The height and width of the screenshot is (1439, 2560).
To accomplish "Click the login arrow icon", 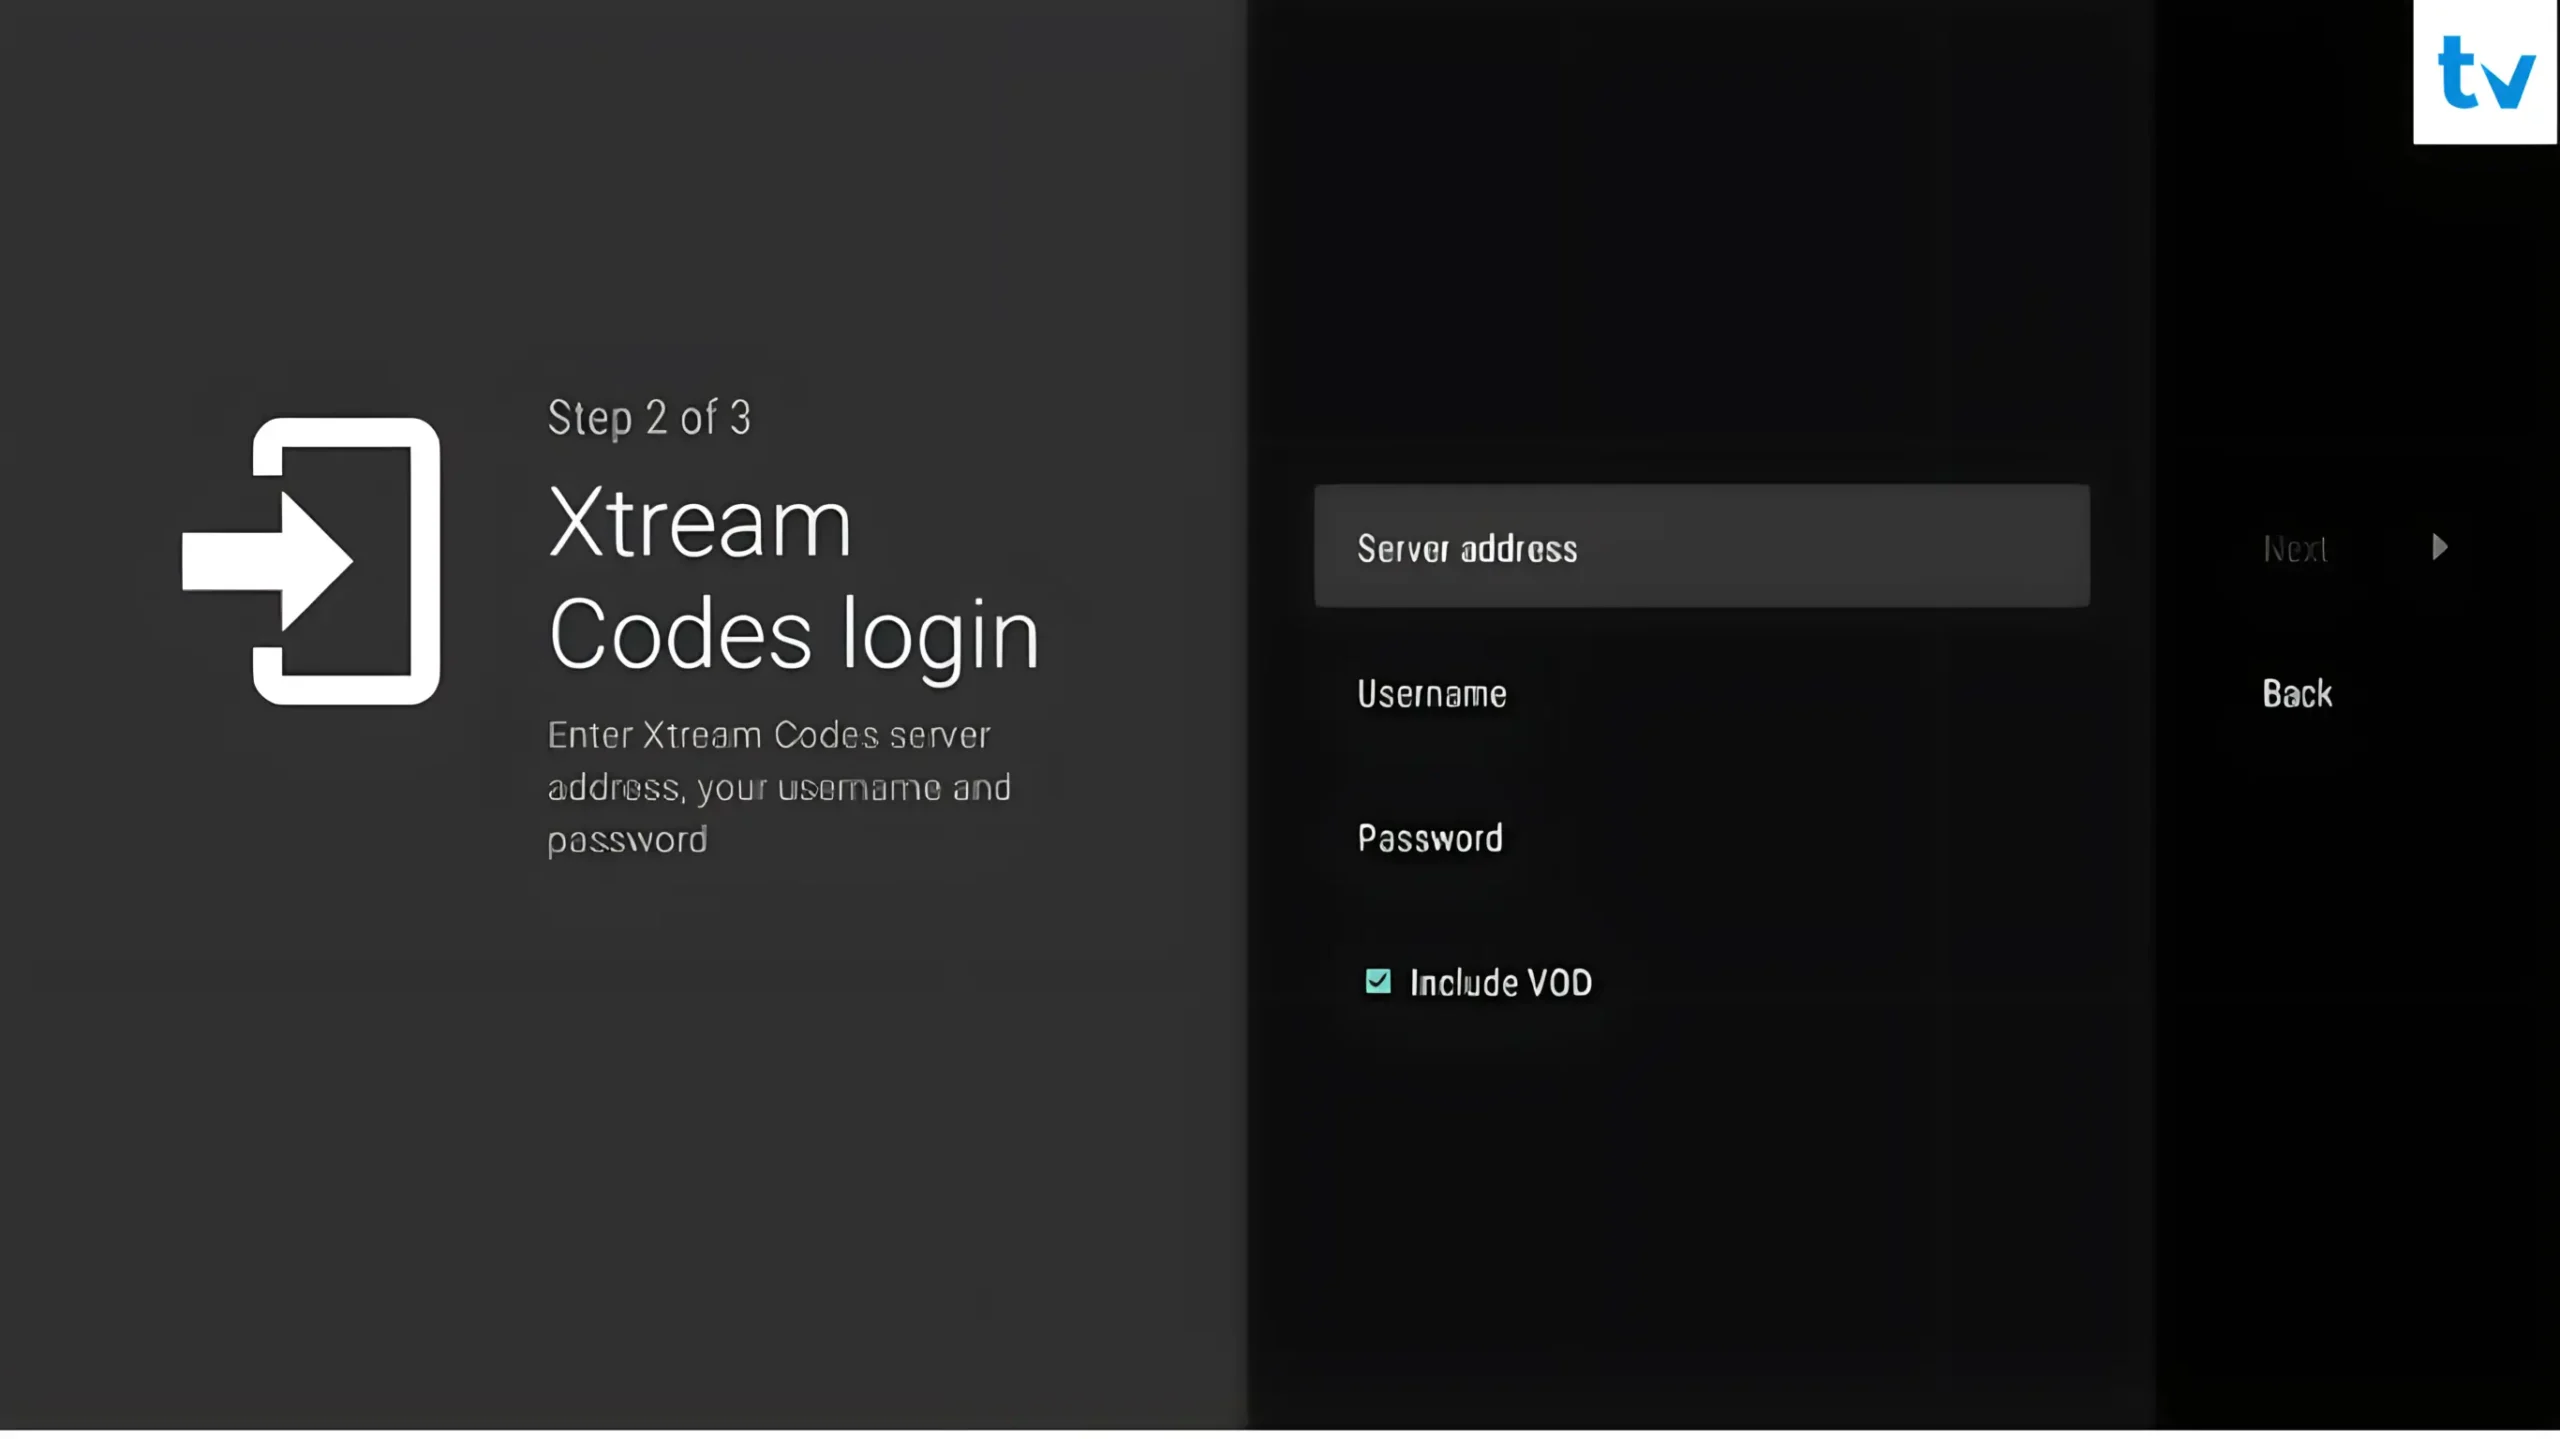I will (x=311, y=561).
